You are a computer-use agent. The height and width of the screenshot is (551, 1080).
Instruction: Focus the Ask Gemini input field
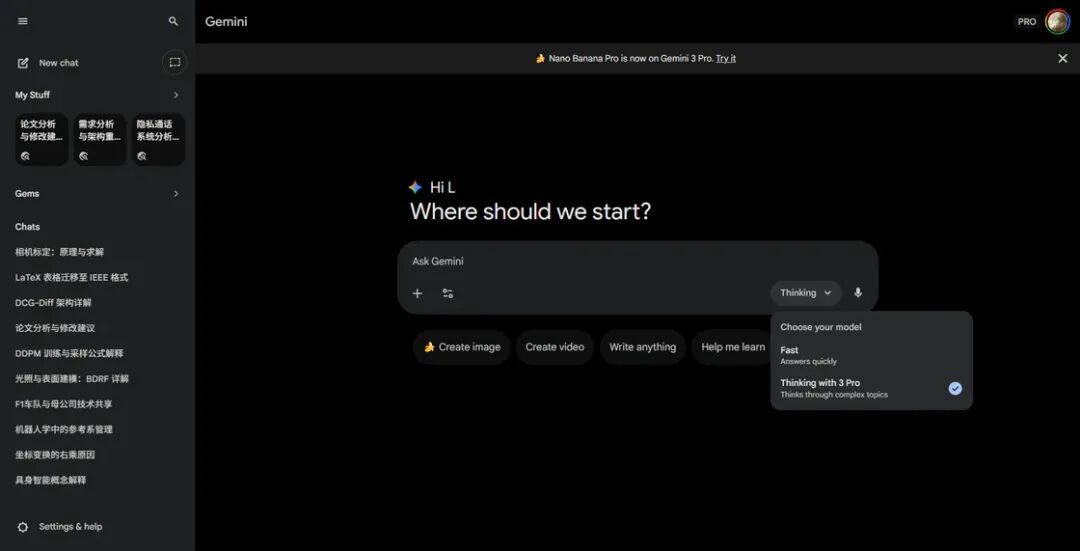[x=638, y=261]
